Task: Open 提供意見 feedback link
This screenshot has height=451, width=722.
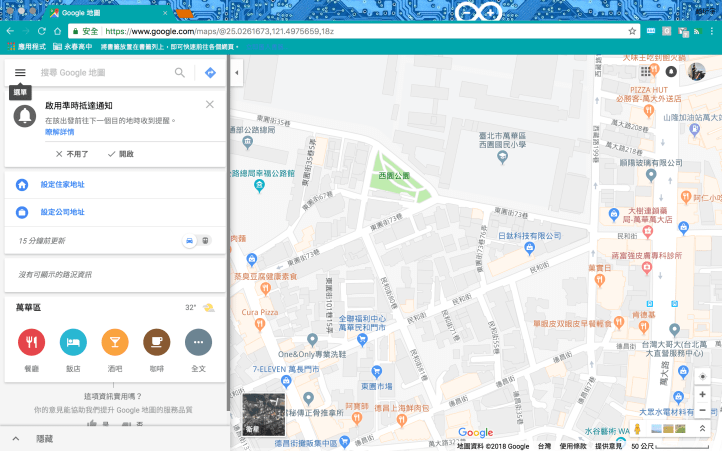Action: pyautogui.click(x=608, y=446)
